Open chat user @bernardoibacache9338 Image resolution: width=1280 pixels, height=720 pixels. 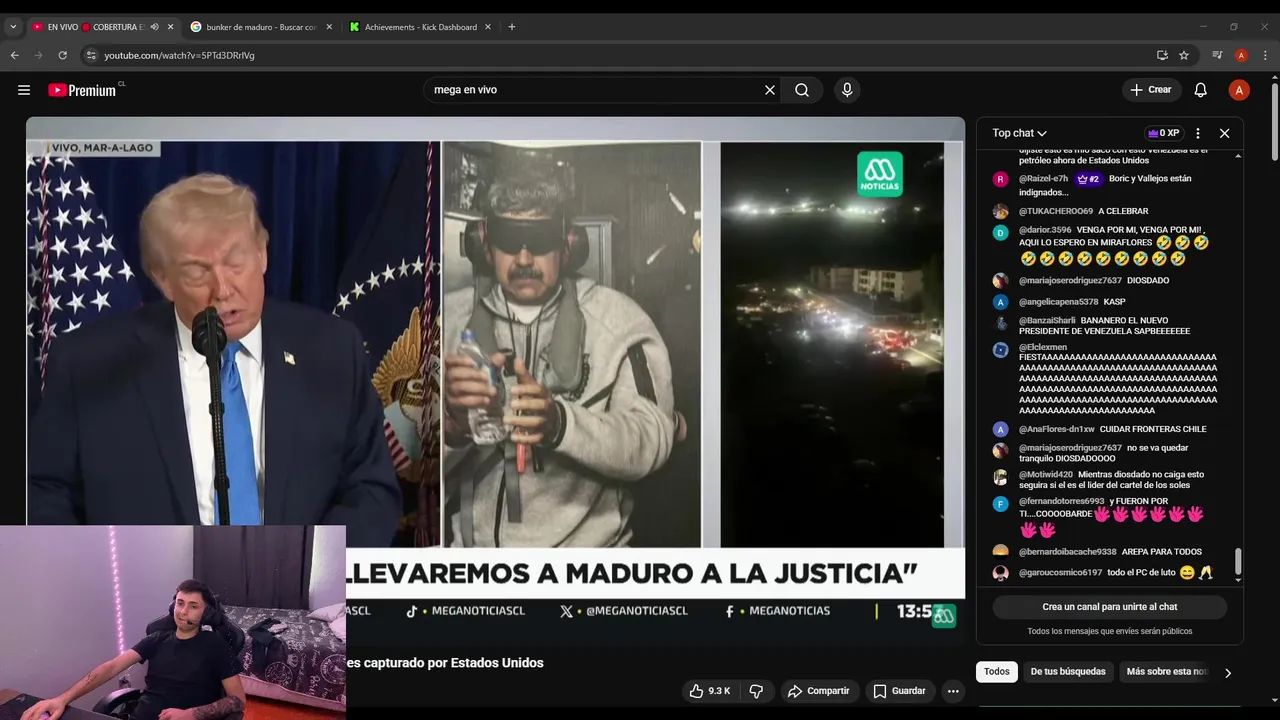1067,552
